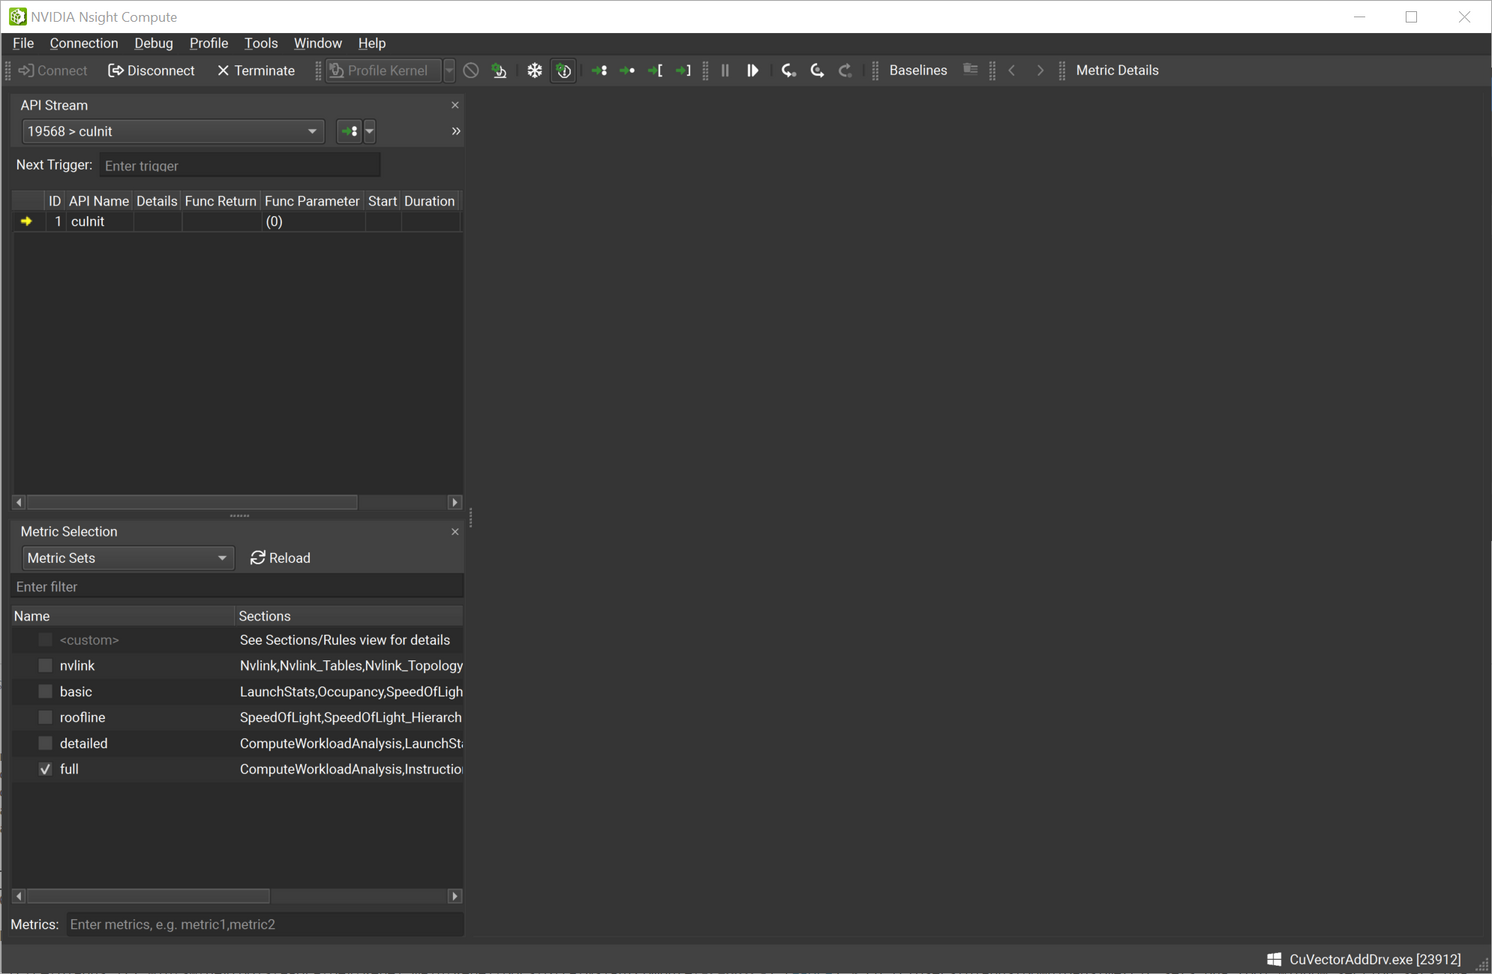The image size is (1492, 974).
Task: Click the API Name column header
Action: pos(99,201)
